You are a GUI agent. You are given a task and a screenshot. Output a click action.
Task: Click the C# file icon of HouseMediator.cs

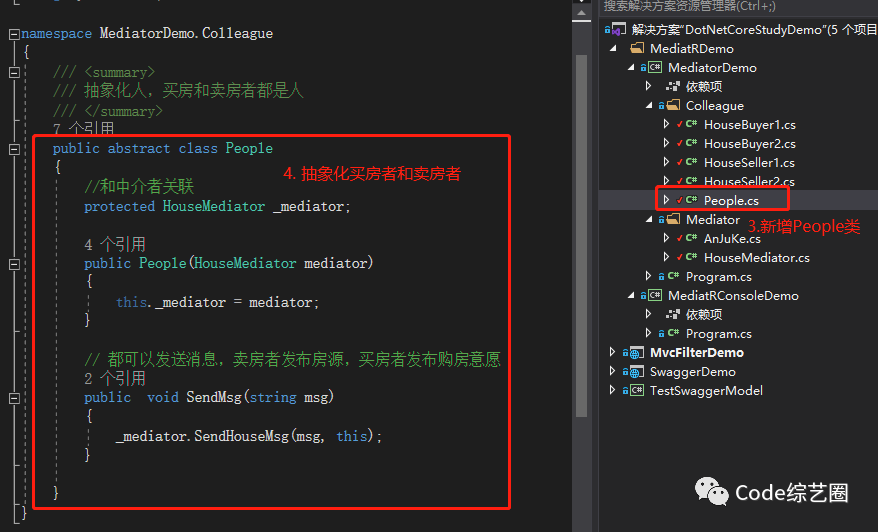pyautogui.click(x=691, y=257)
